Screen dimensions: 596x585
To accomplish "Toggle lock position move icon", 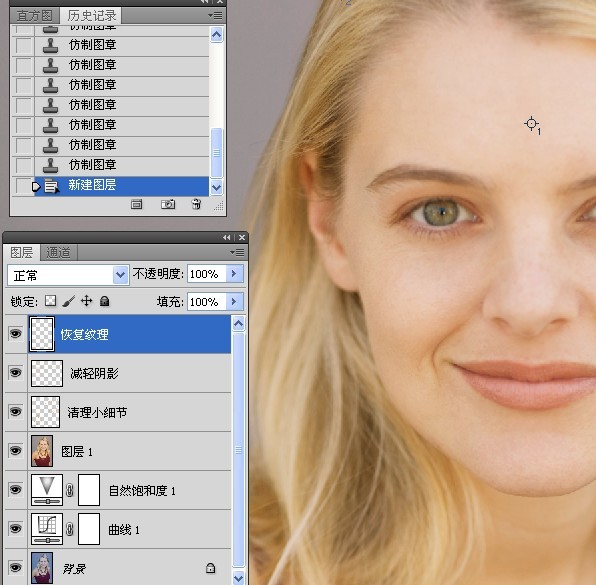I will coord(87,301).
